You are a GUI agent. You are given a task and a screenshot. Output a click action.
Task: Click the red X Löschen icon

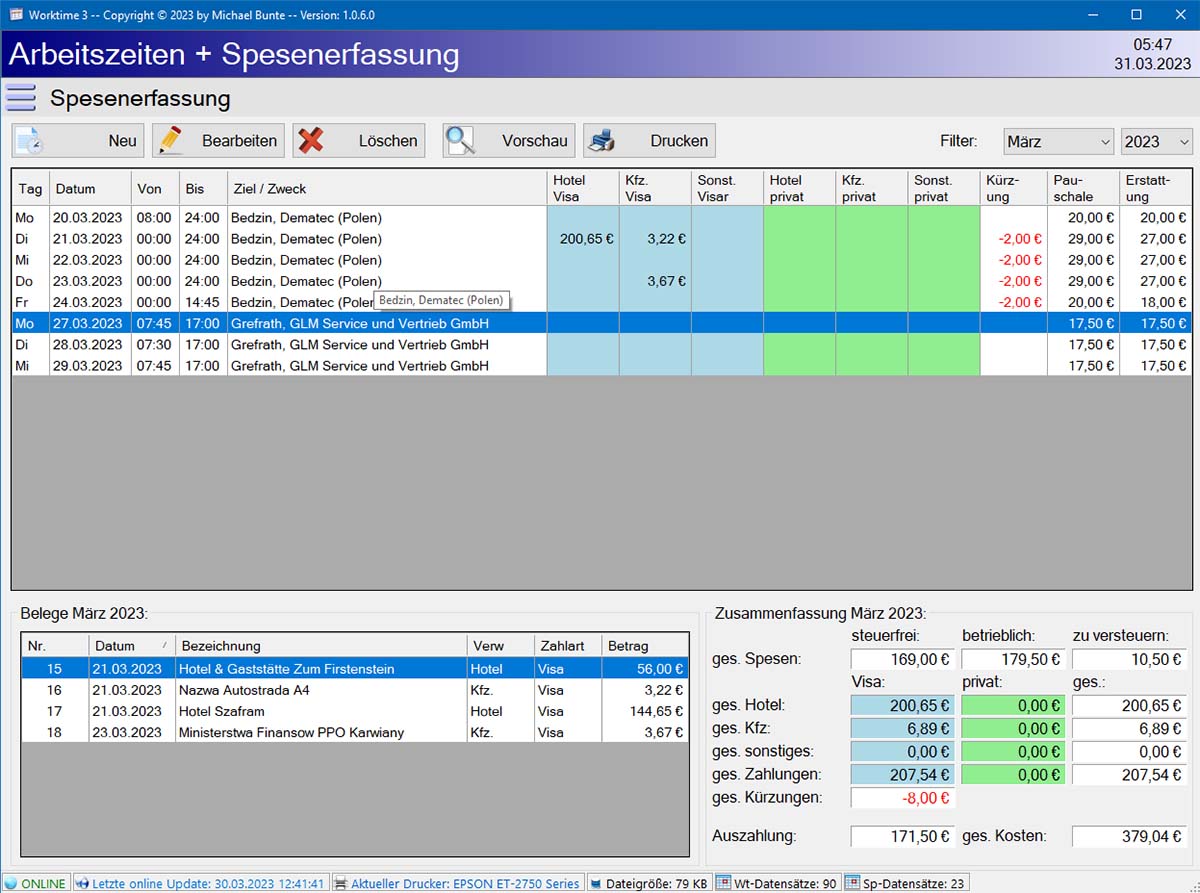[311, 141]
